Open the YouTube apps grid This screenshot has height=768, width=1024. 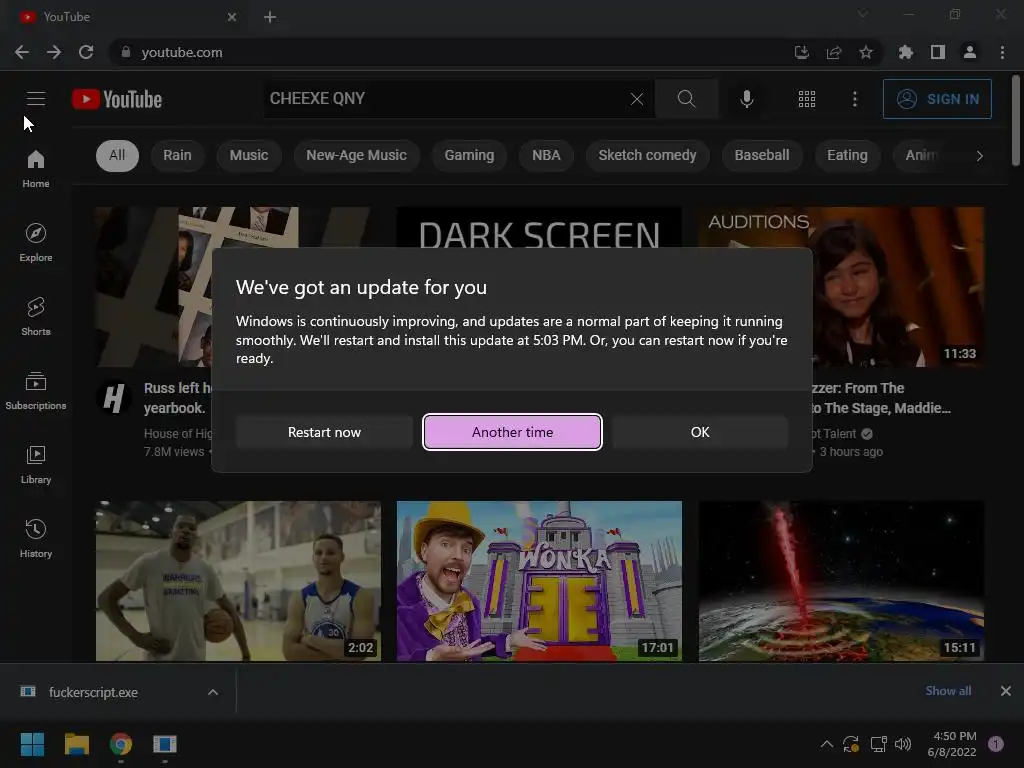[807, 99]
